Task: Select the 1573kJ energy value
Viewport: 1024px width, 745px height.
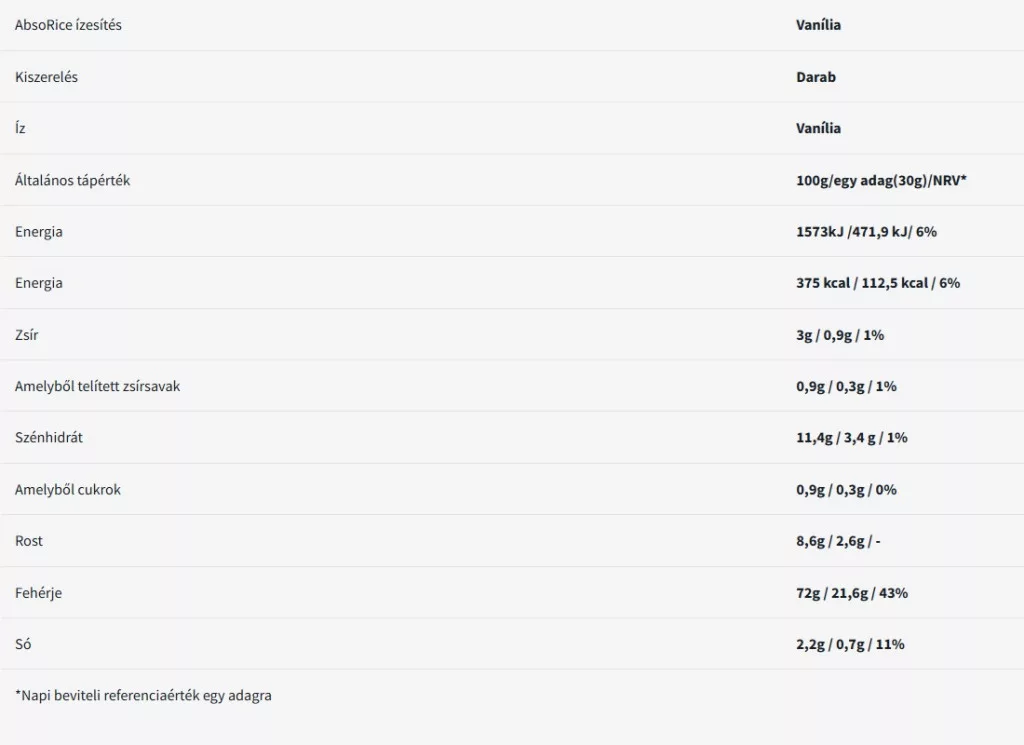Action: pos(866,232)
